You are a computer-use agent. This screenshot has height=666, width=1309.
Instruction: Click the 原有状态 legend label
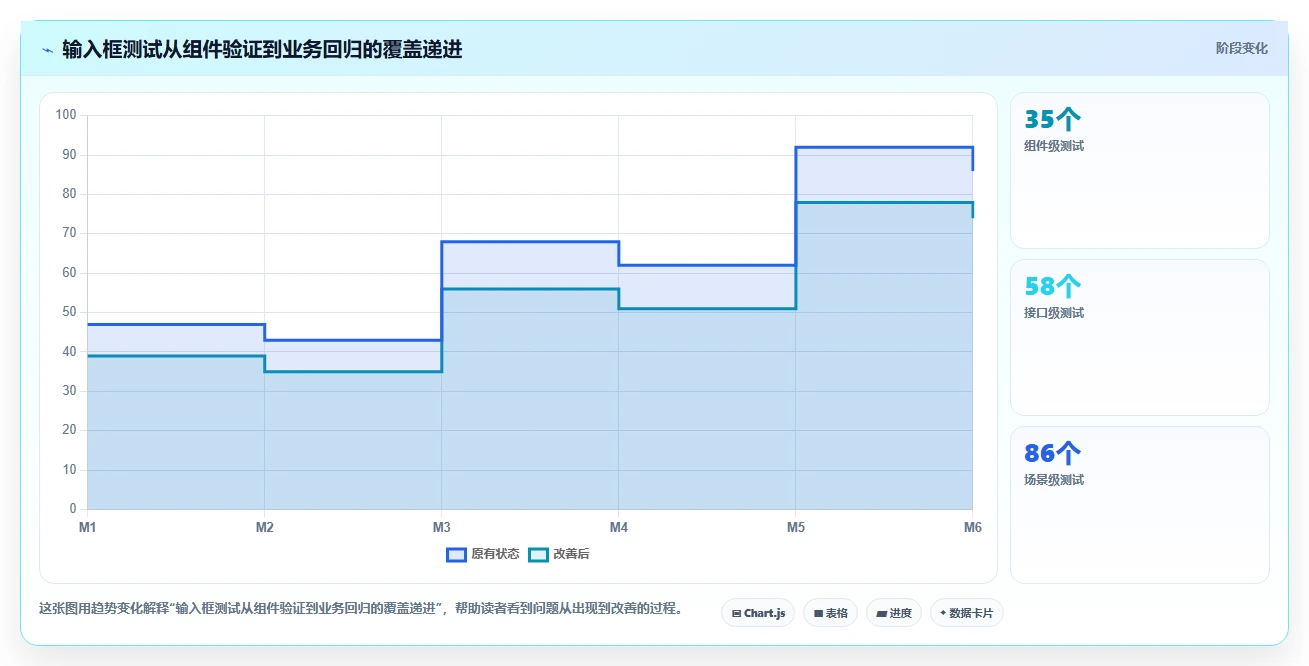tap(495, 554)
